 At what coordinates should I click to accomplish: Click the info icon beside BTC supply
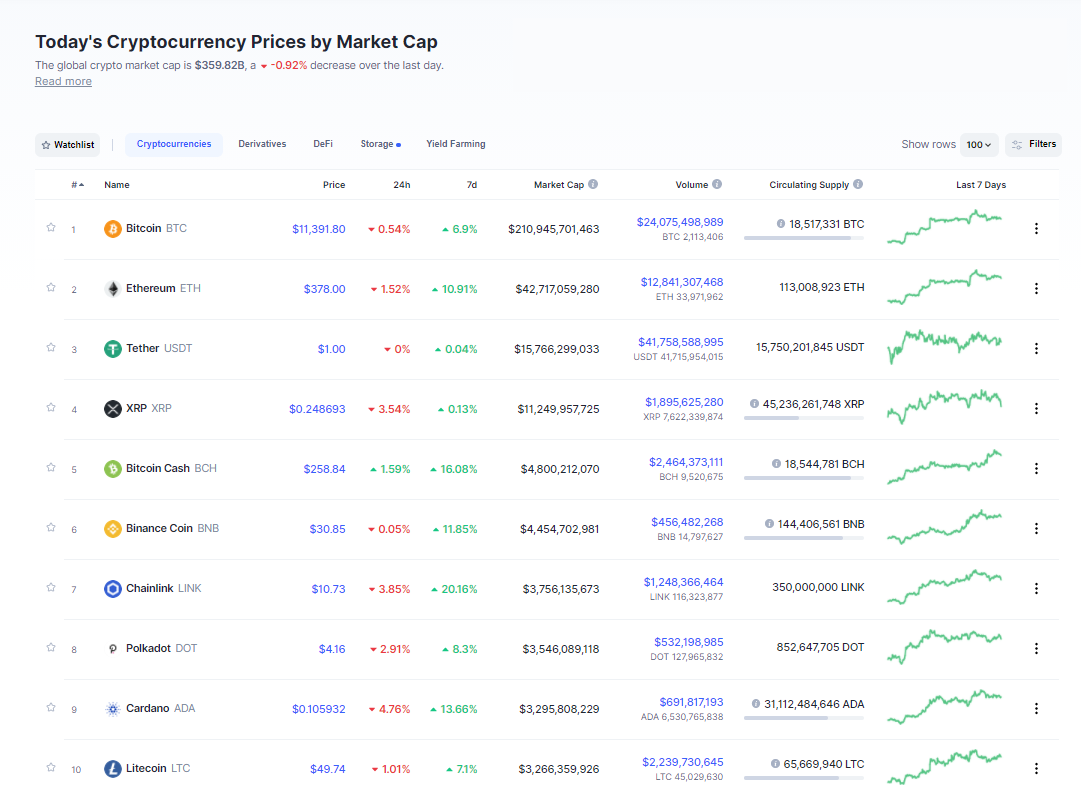tap(780, 224)
